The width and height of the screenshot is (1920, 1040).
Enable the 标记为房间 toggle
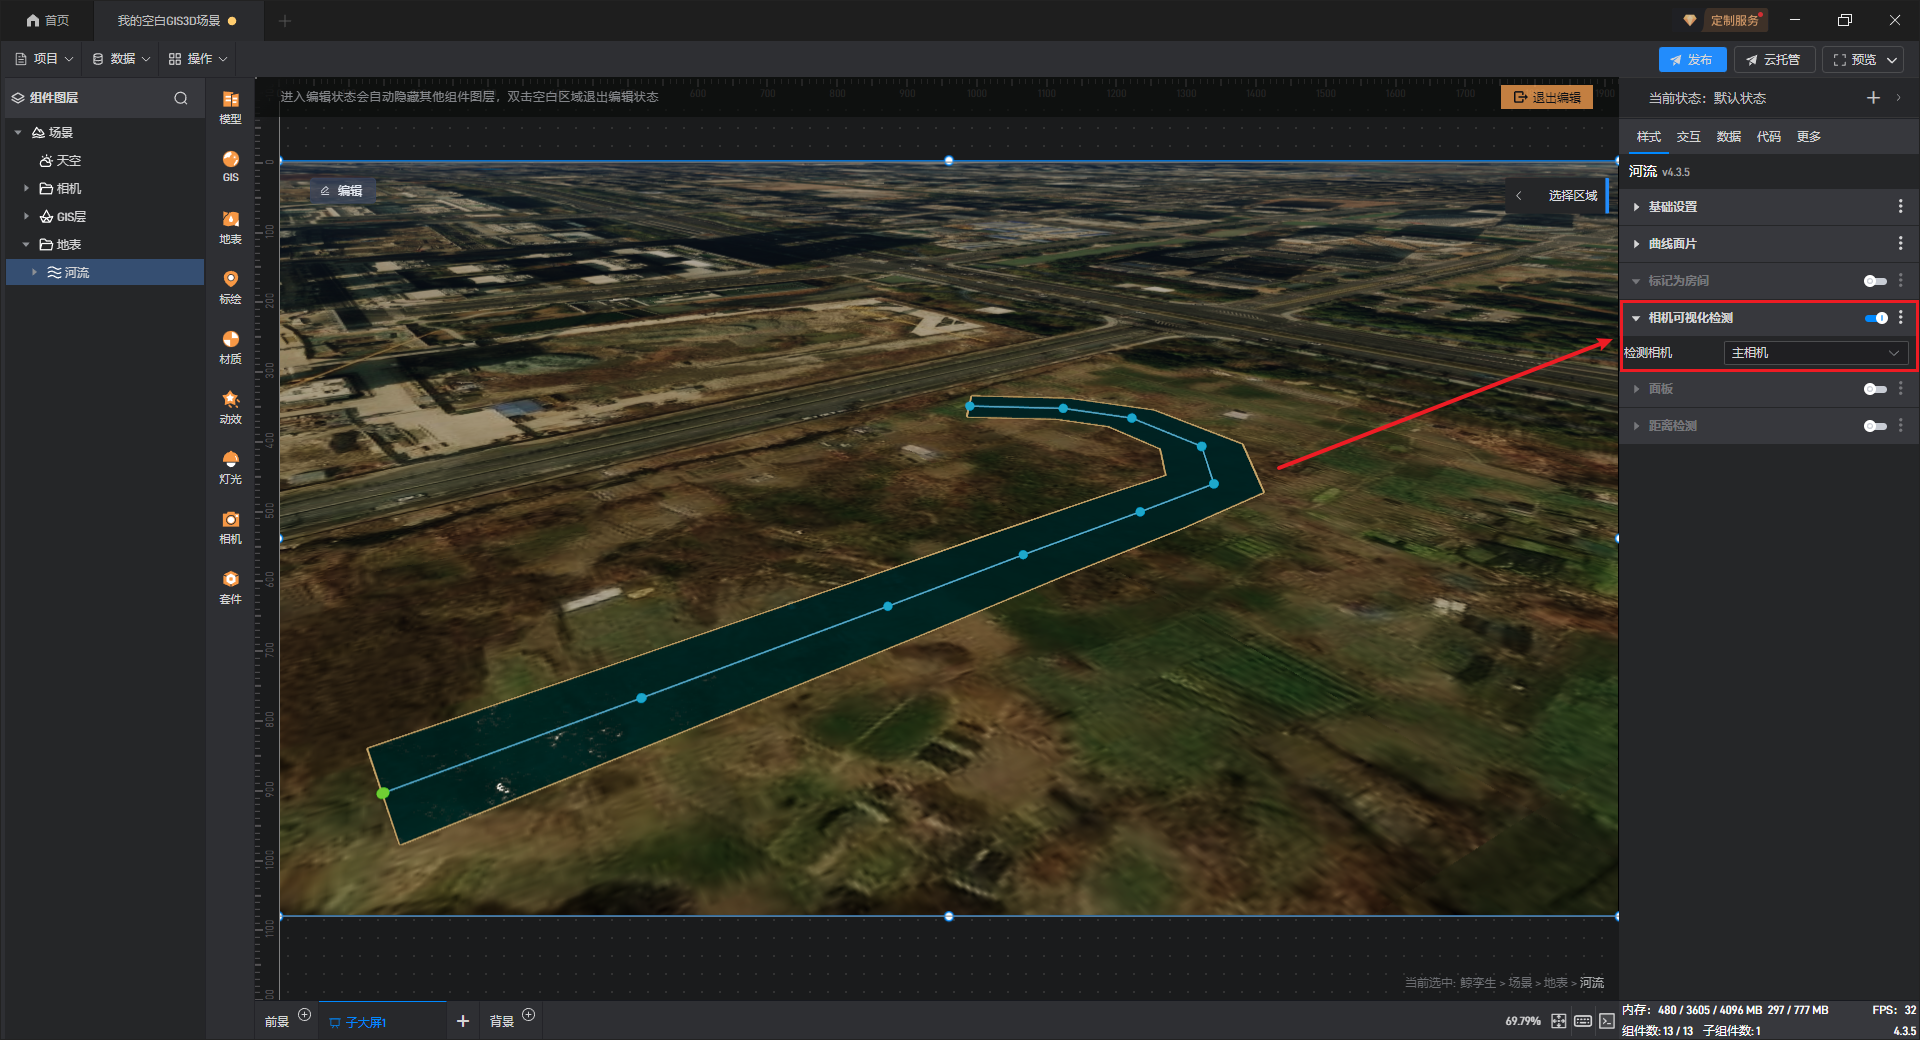tap(1875, 281)
